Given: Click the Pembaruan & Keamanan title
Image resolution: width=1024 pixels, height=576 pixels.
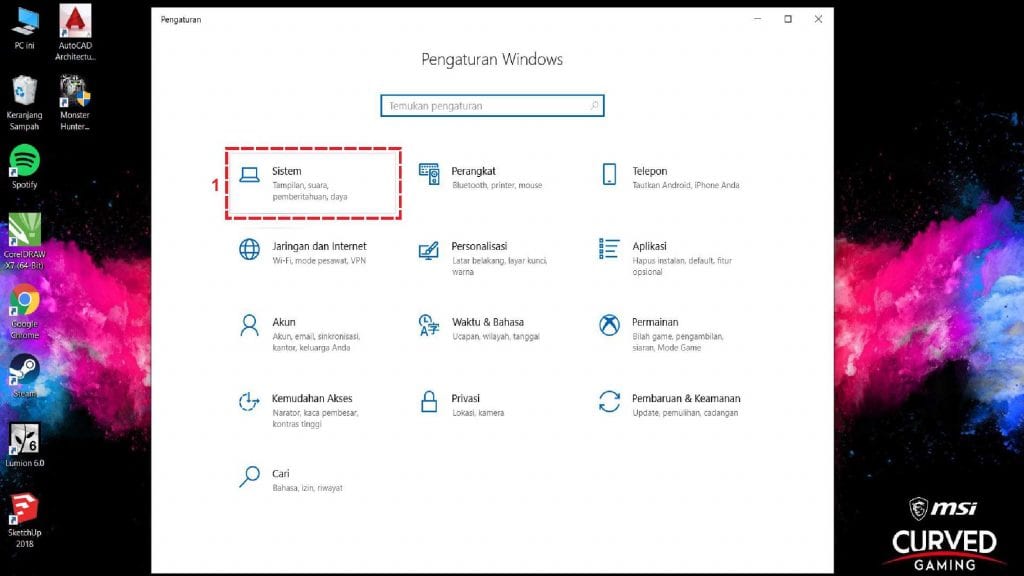Looking at the screenshot, I should click(686, 398).
